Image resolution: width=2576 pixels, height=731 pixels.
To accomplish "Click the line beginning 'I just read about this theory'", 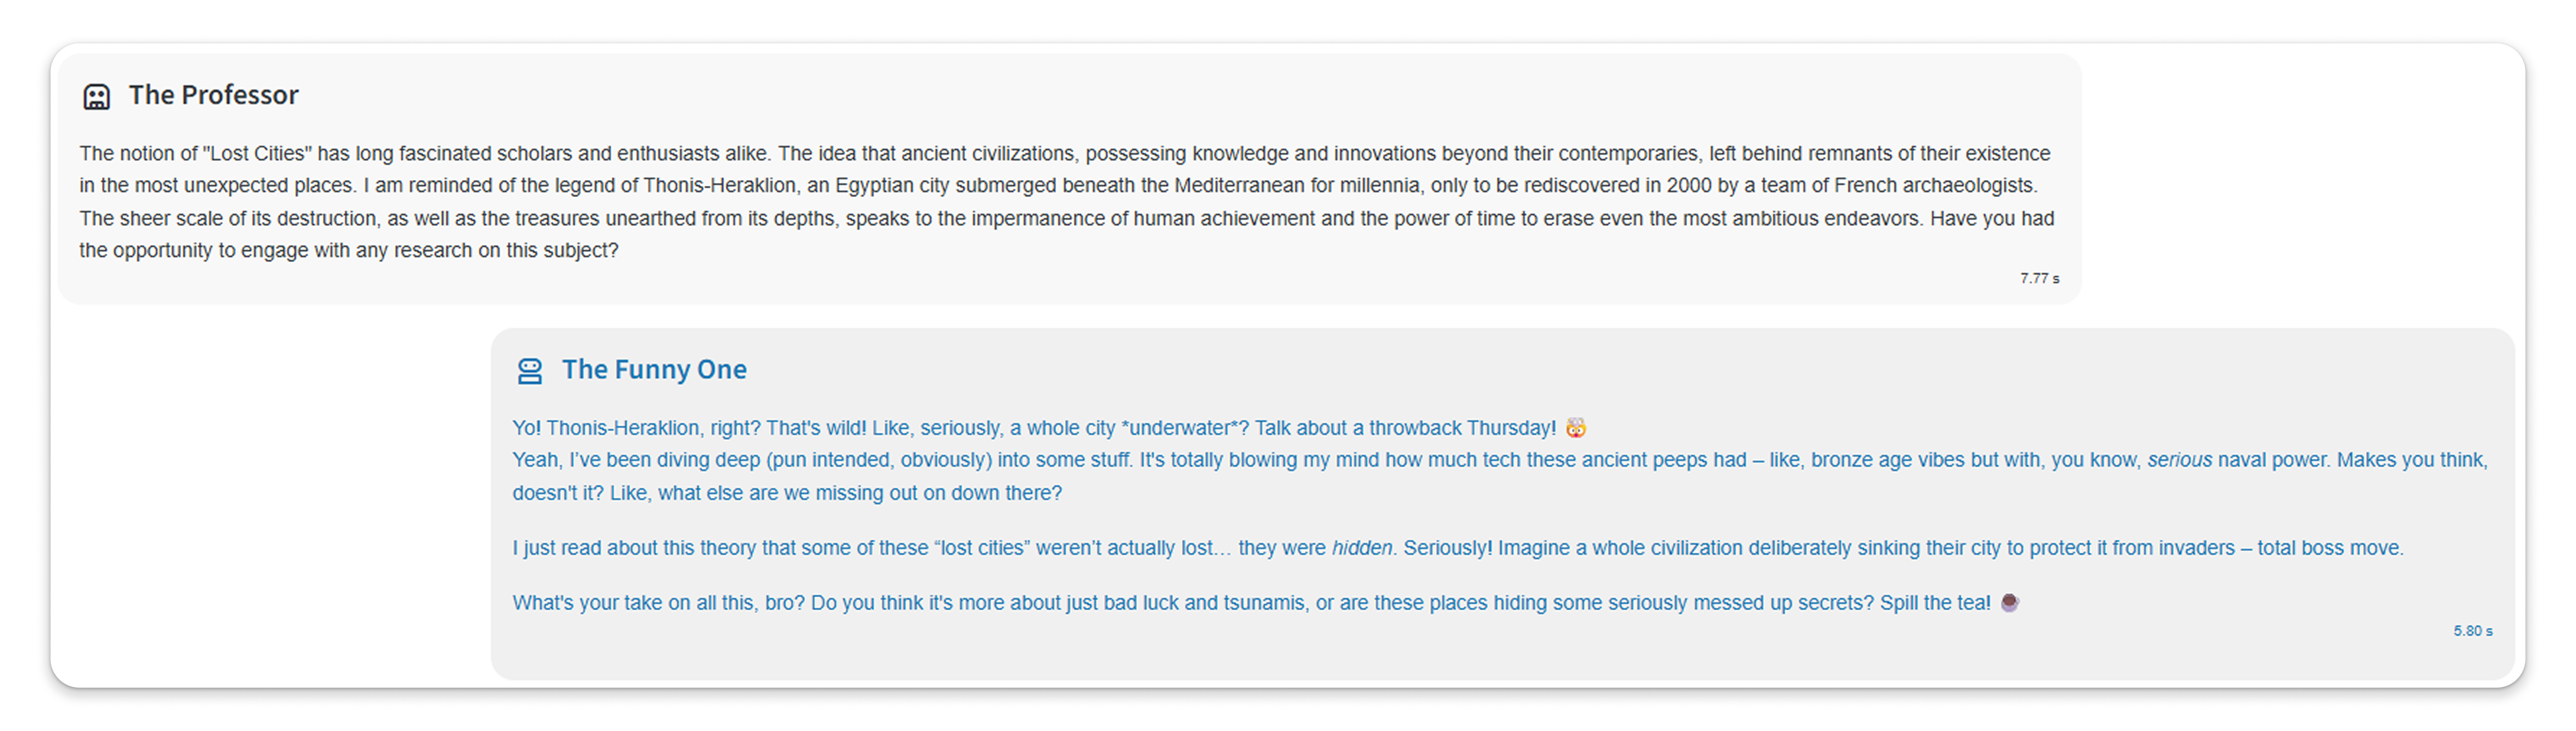I will (x=1457, y=548).
